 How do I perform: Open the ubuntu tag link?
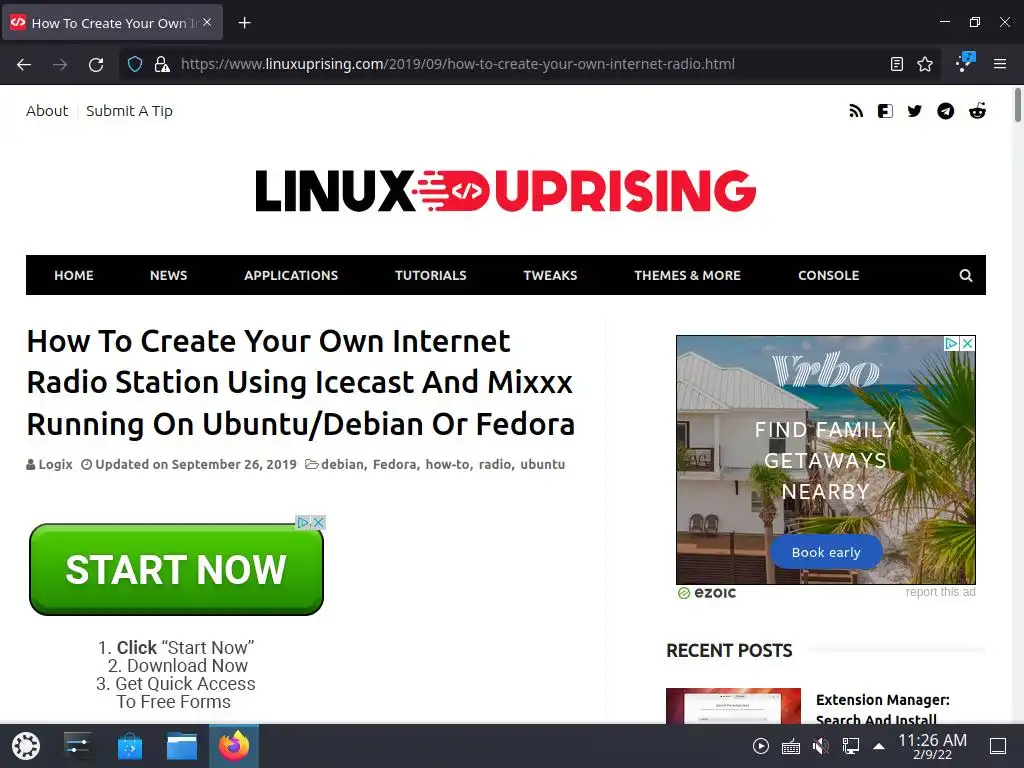543,464
